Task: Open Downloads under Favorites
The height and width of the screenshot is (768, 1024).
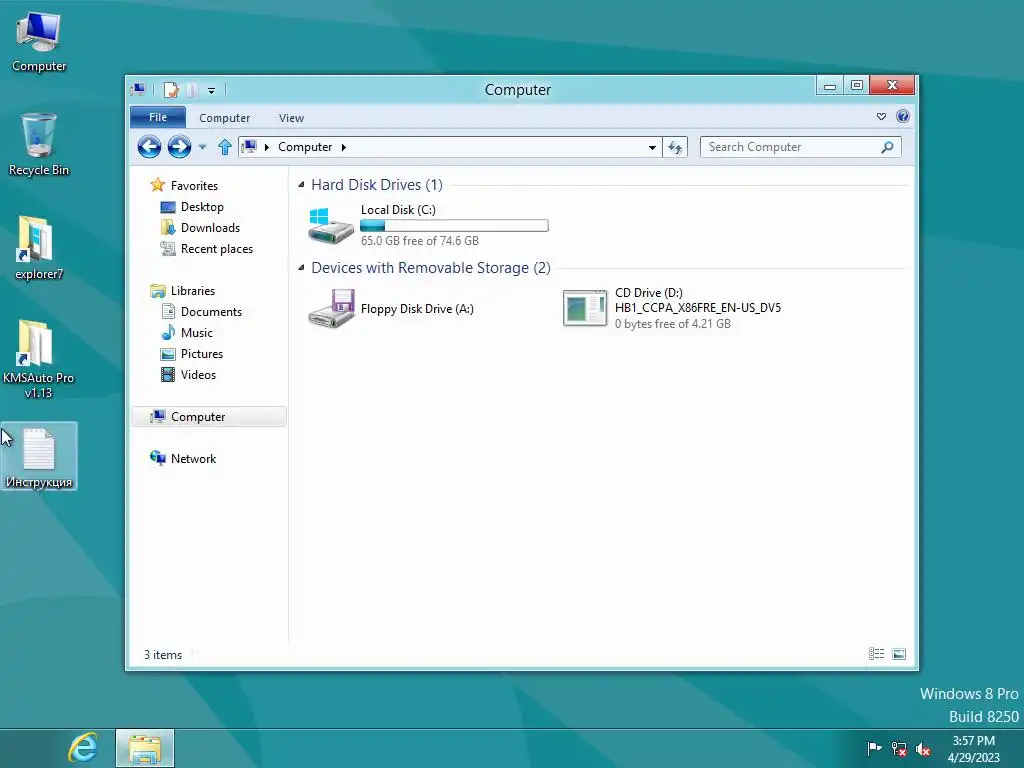Action: tap(210, 228)
